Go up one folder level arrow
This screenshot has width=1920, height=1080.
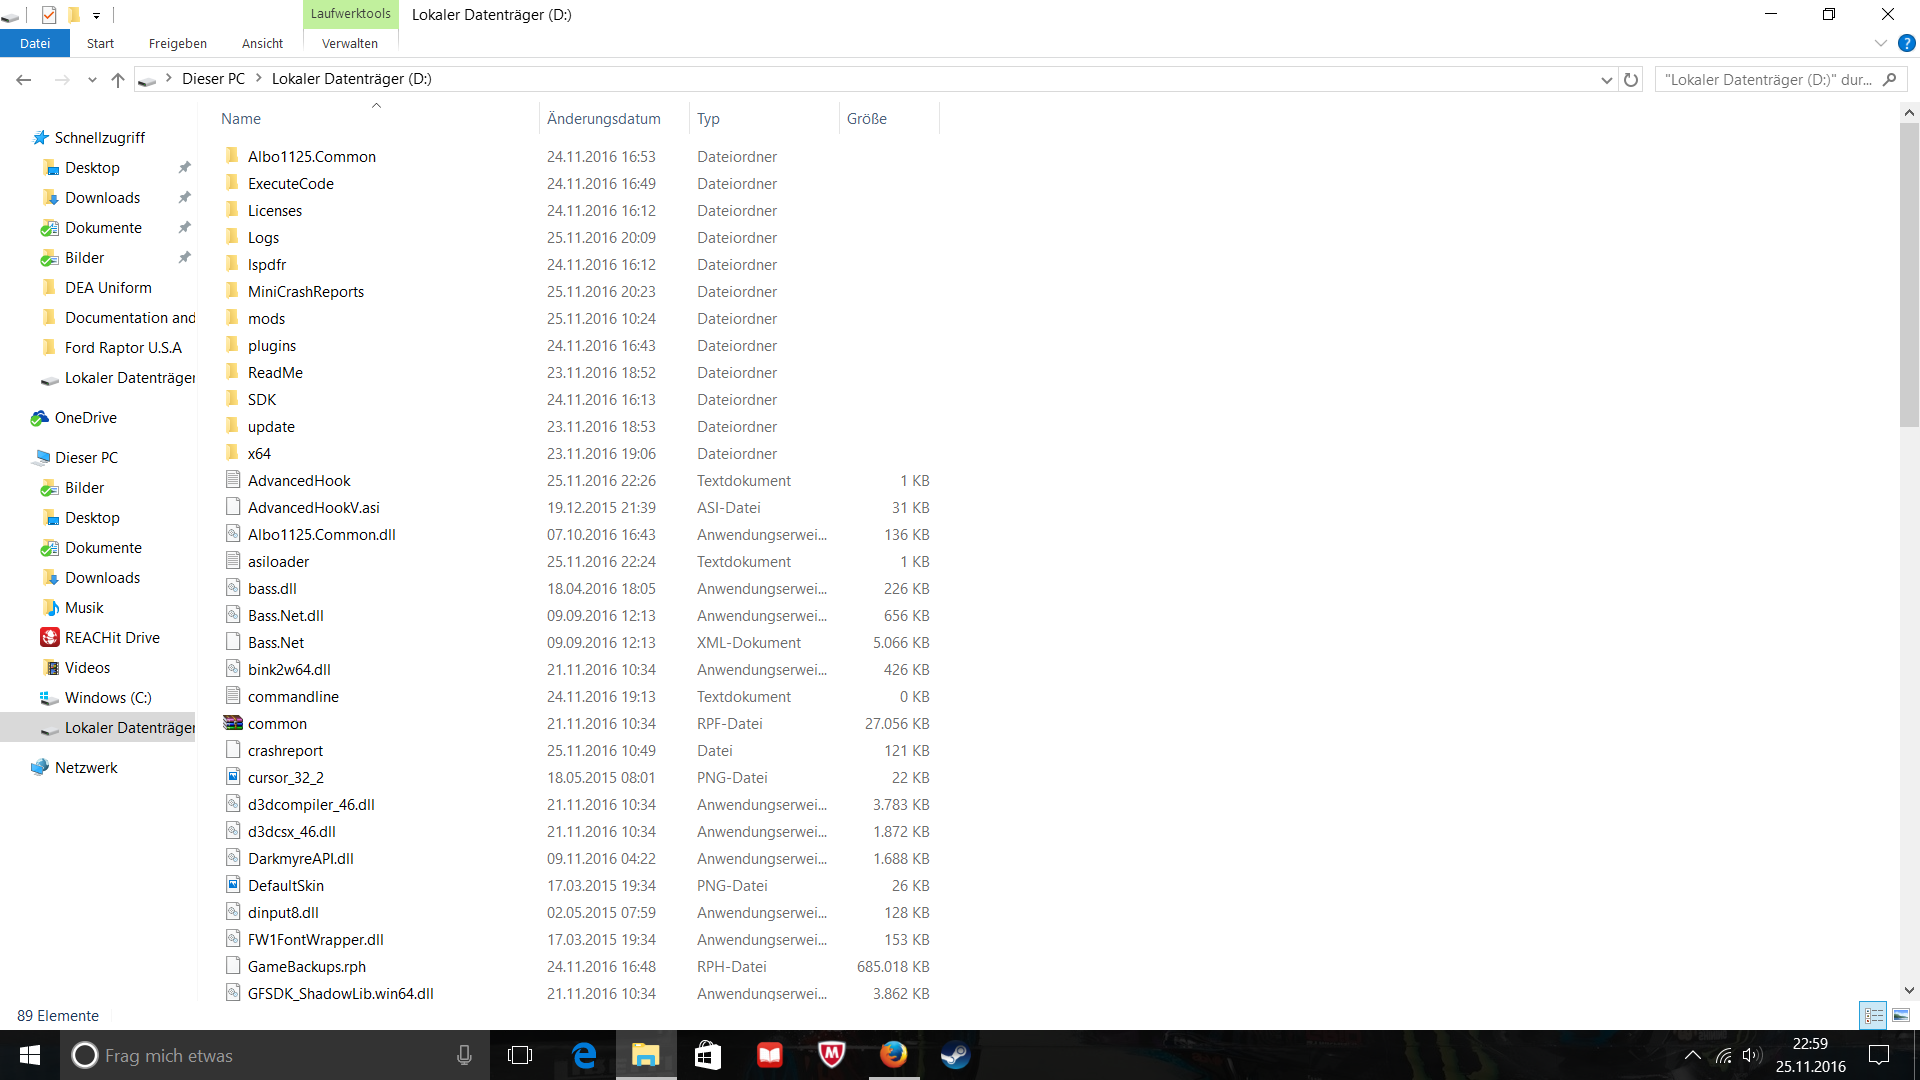118,80
